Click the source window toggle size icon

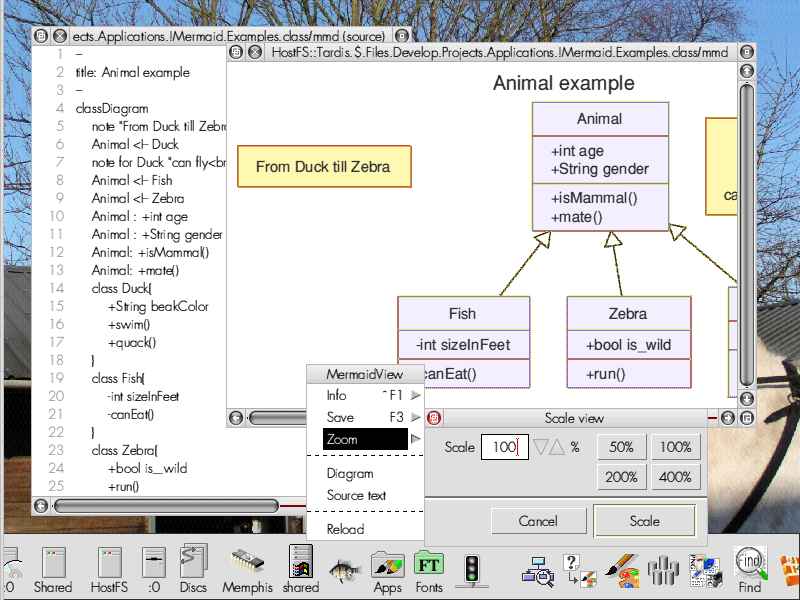click(x=402, y=36)
